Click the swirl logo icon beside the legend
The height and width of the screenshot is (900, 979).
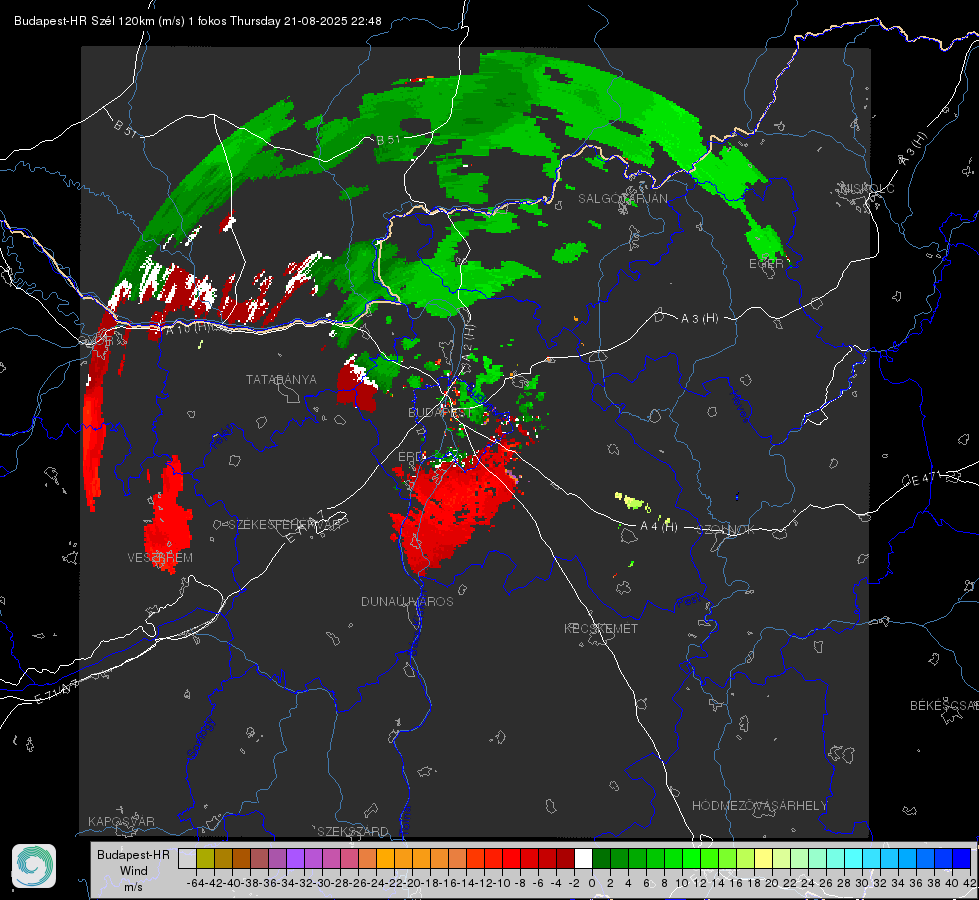34,866
